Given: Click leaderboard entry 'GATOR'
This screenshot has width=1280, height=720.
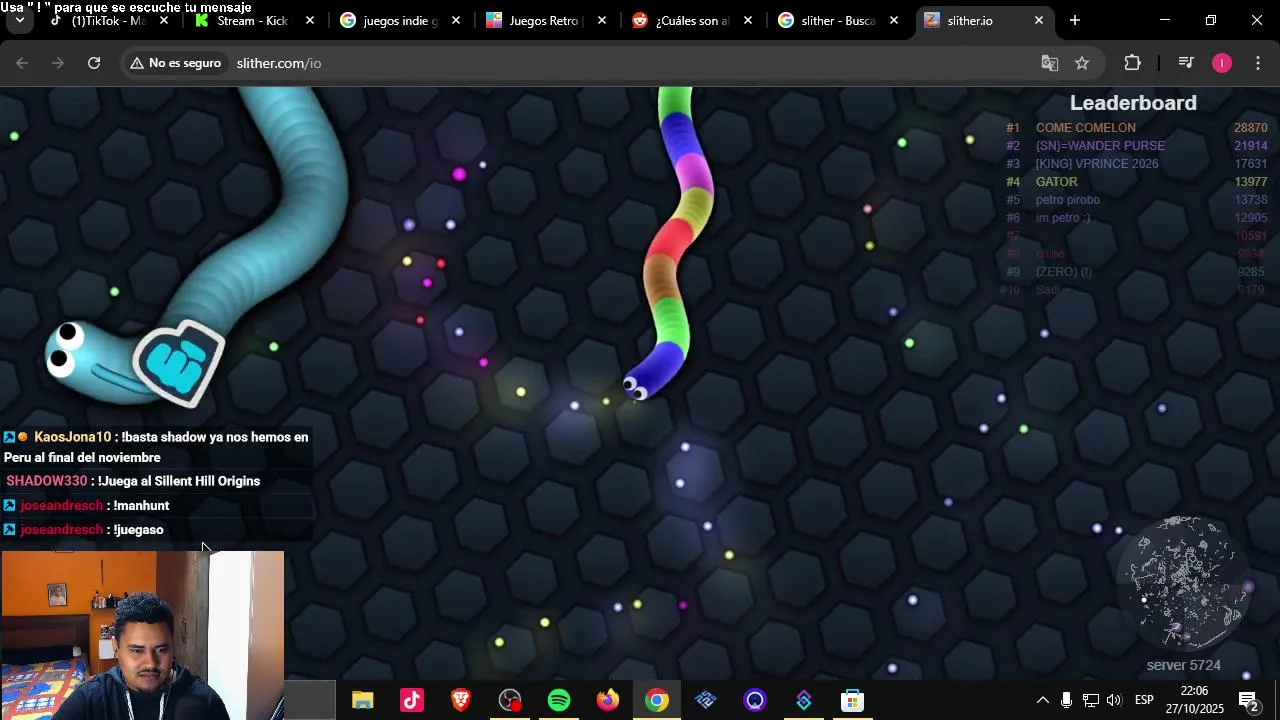Looking at the screenshot, I should [x=1057, y=182].
